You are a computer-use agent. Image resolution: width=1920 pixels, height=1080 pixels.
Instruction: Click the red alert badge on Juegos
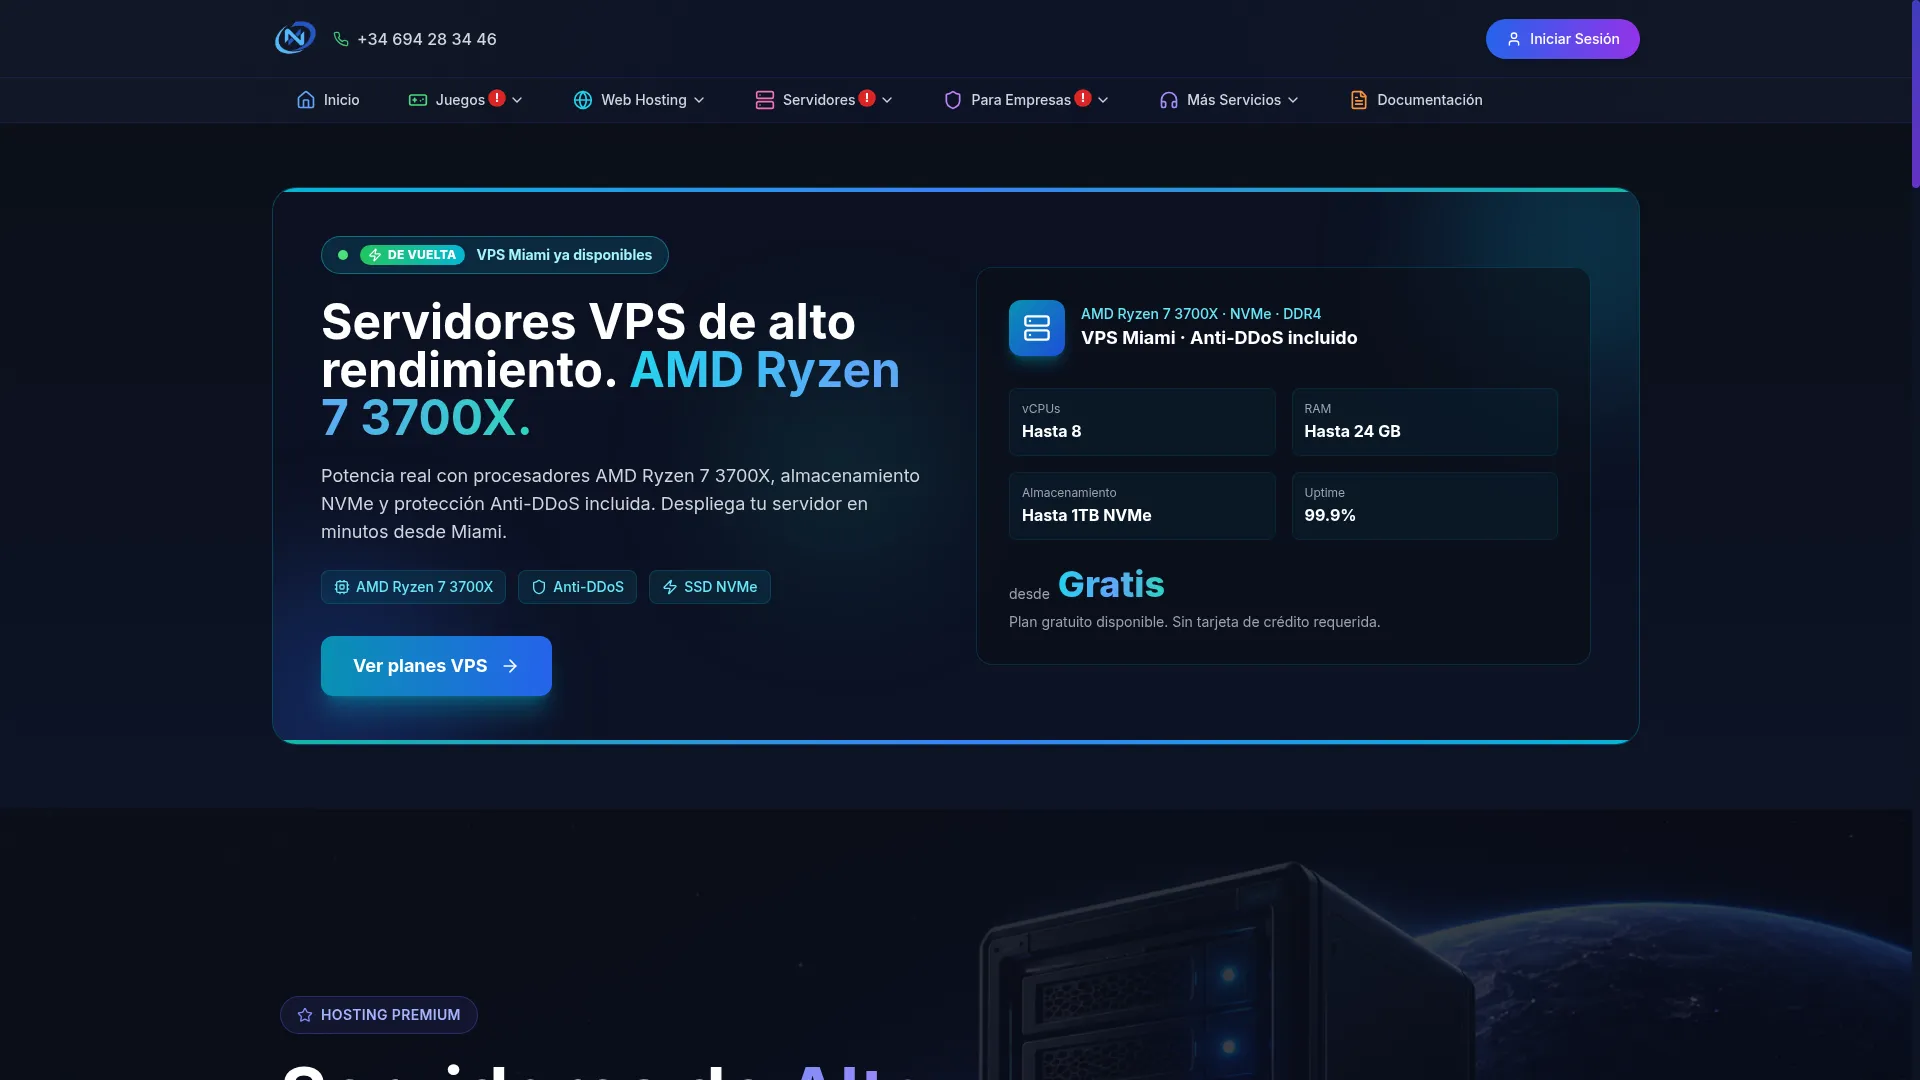[497, 98]
